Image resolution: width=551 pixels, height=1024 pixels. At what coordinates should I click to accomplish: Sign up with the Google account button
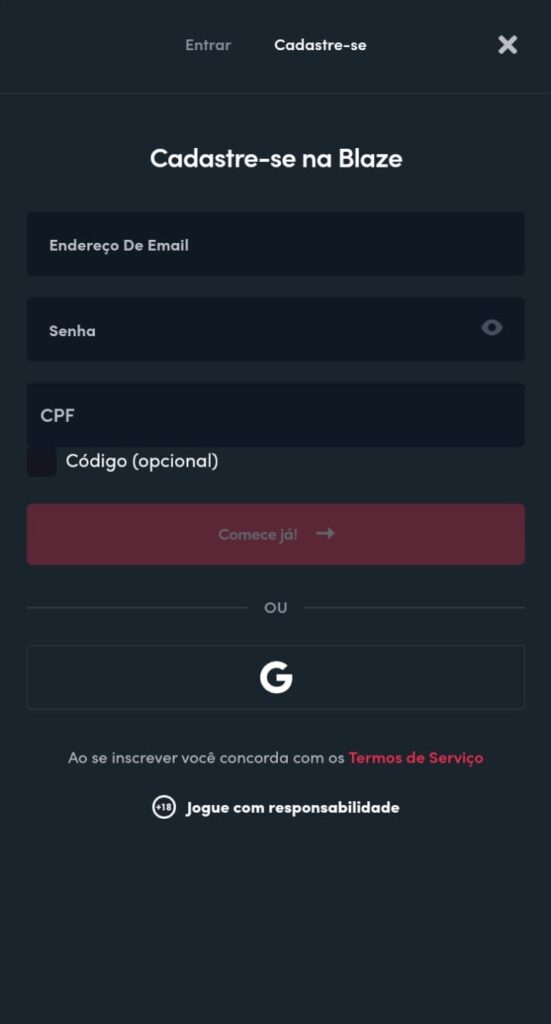[276, 677]
